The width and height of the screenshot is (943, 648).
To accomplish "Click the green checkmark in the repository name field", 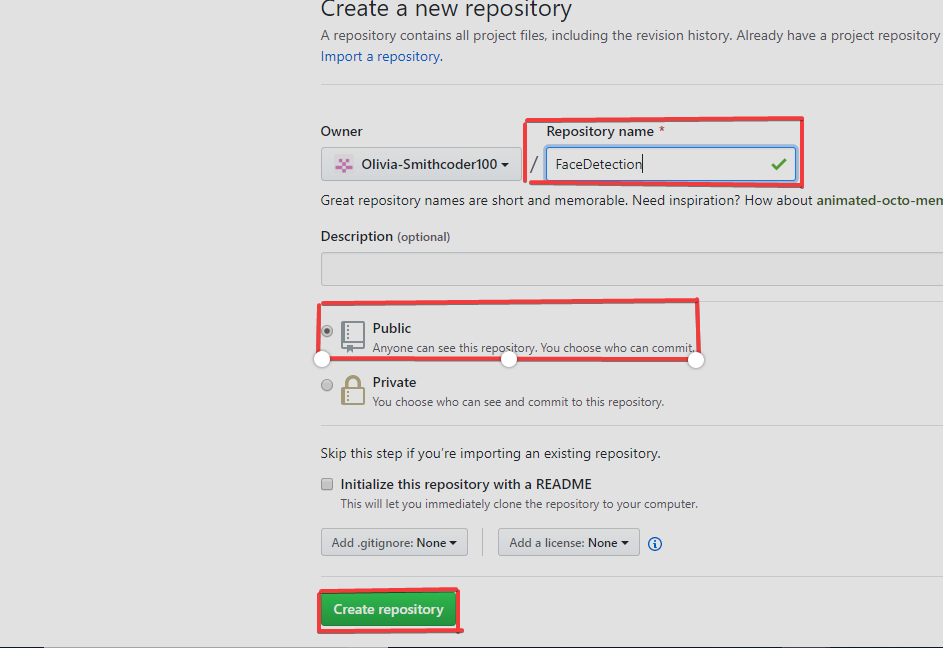I will pyautogui.click(x=779, y=164).
